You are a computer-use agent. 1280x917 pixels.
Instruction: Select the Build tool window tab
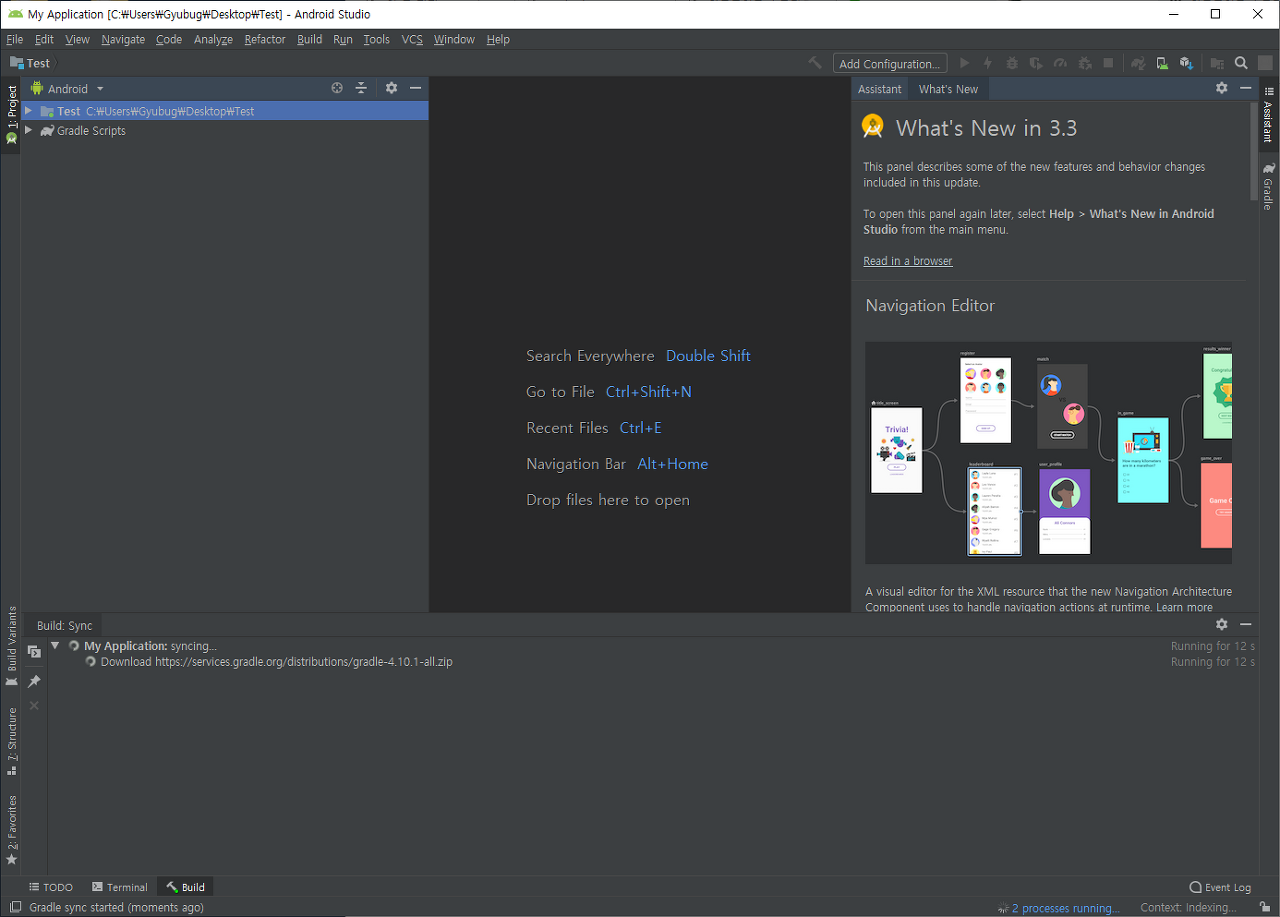185,887
